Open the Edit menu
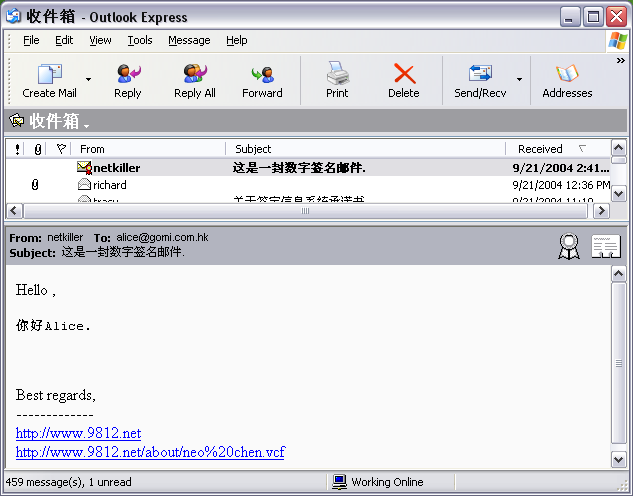The image size is (633, 496). coord(64,40)
